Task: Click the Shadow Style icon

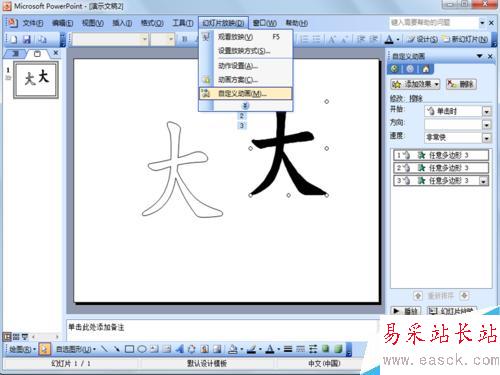Action: pos(325,349)
